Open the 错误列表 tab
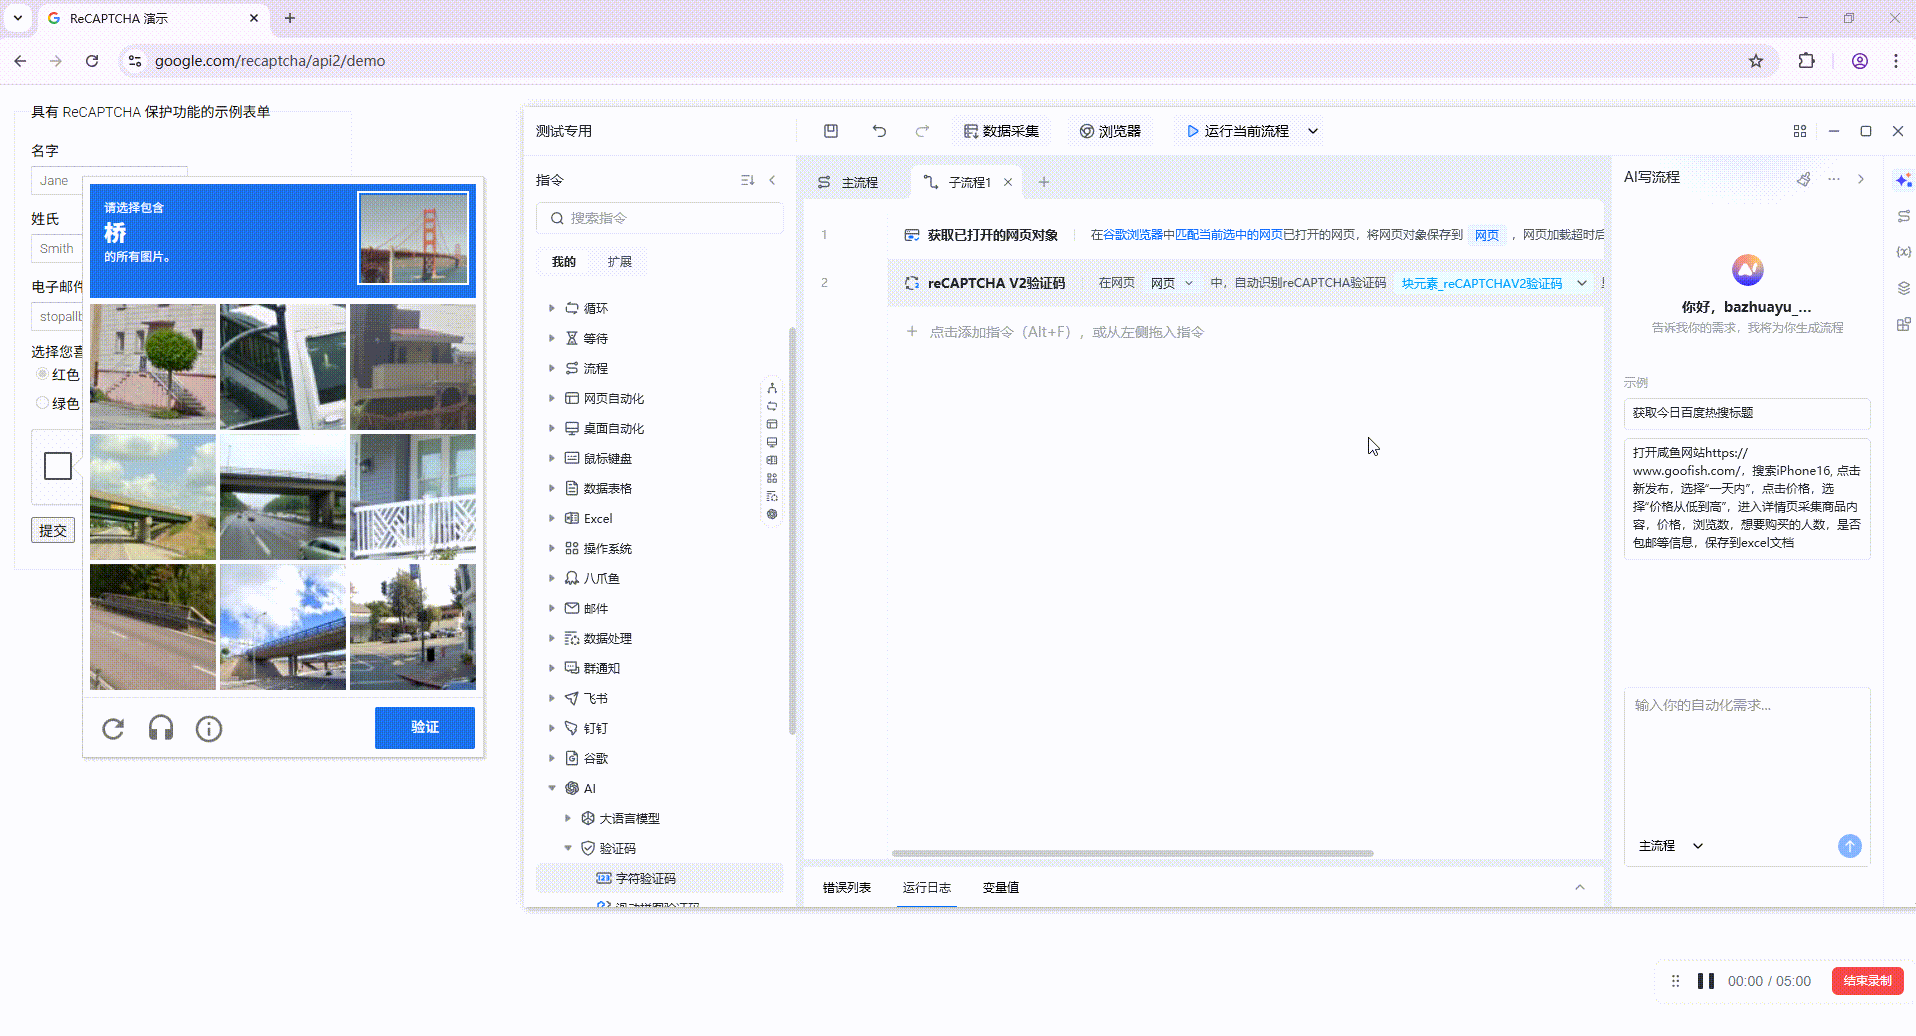1916x1036 pixels. click(x=846, y=887)
